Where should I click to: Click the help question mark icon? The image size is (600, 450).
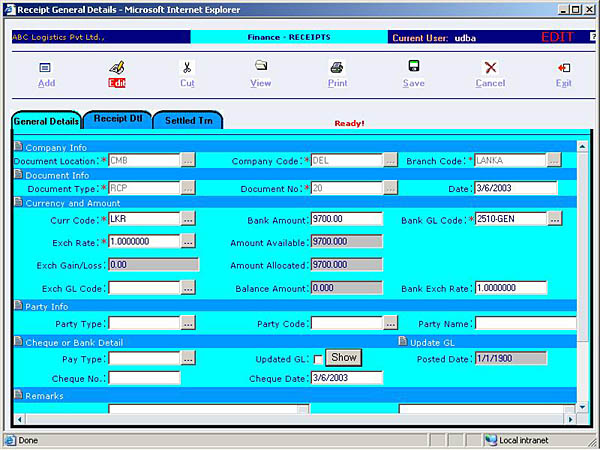point(593,37)
